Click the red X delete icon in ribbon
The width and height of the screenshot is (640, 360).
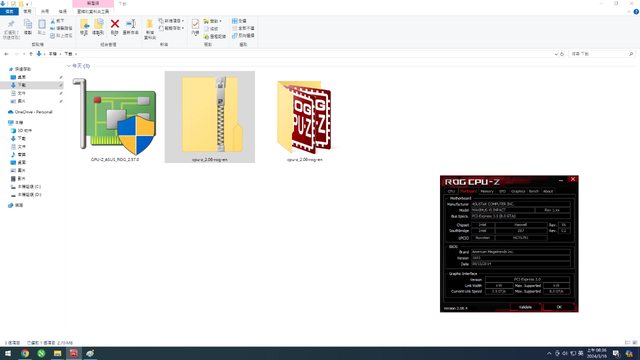coord(115,24)
